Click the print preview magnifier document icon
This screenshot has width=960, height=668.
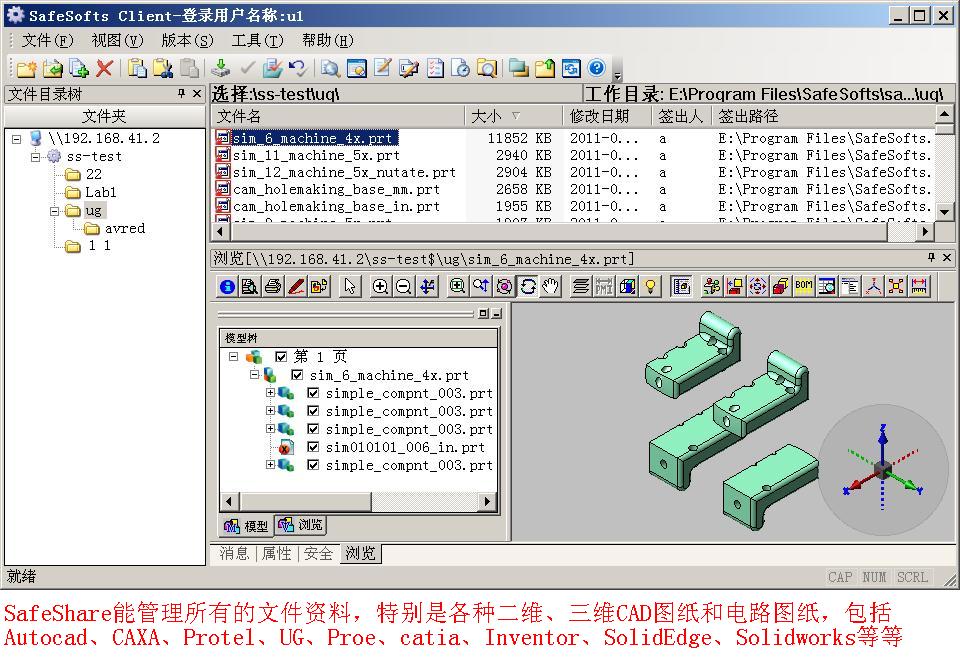pos(250,286)
